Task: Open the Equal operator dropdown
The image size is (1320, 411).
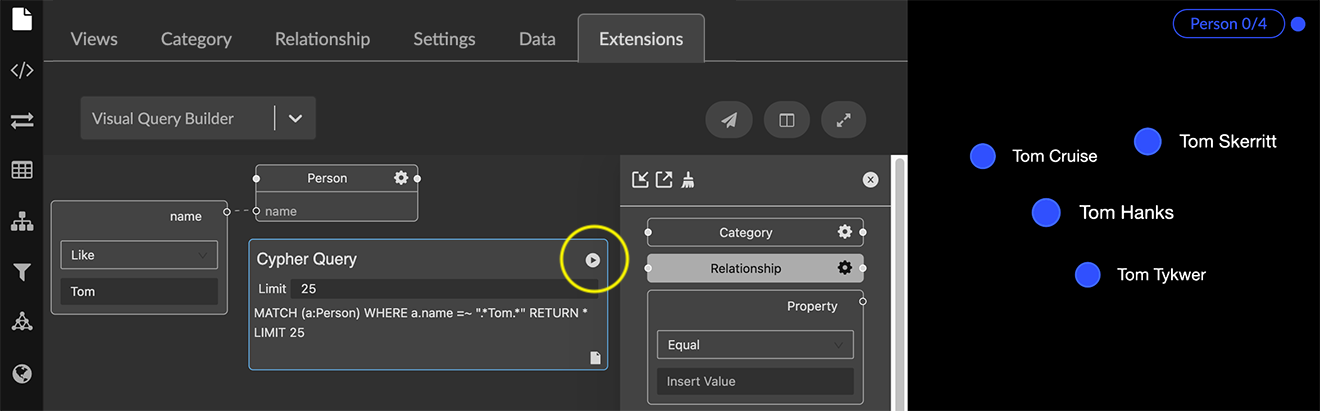Action: click(x=754, y=345)
